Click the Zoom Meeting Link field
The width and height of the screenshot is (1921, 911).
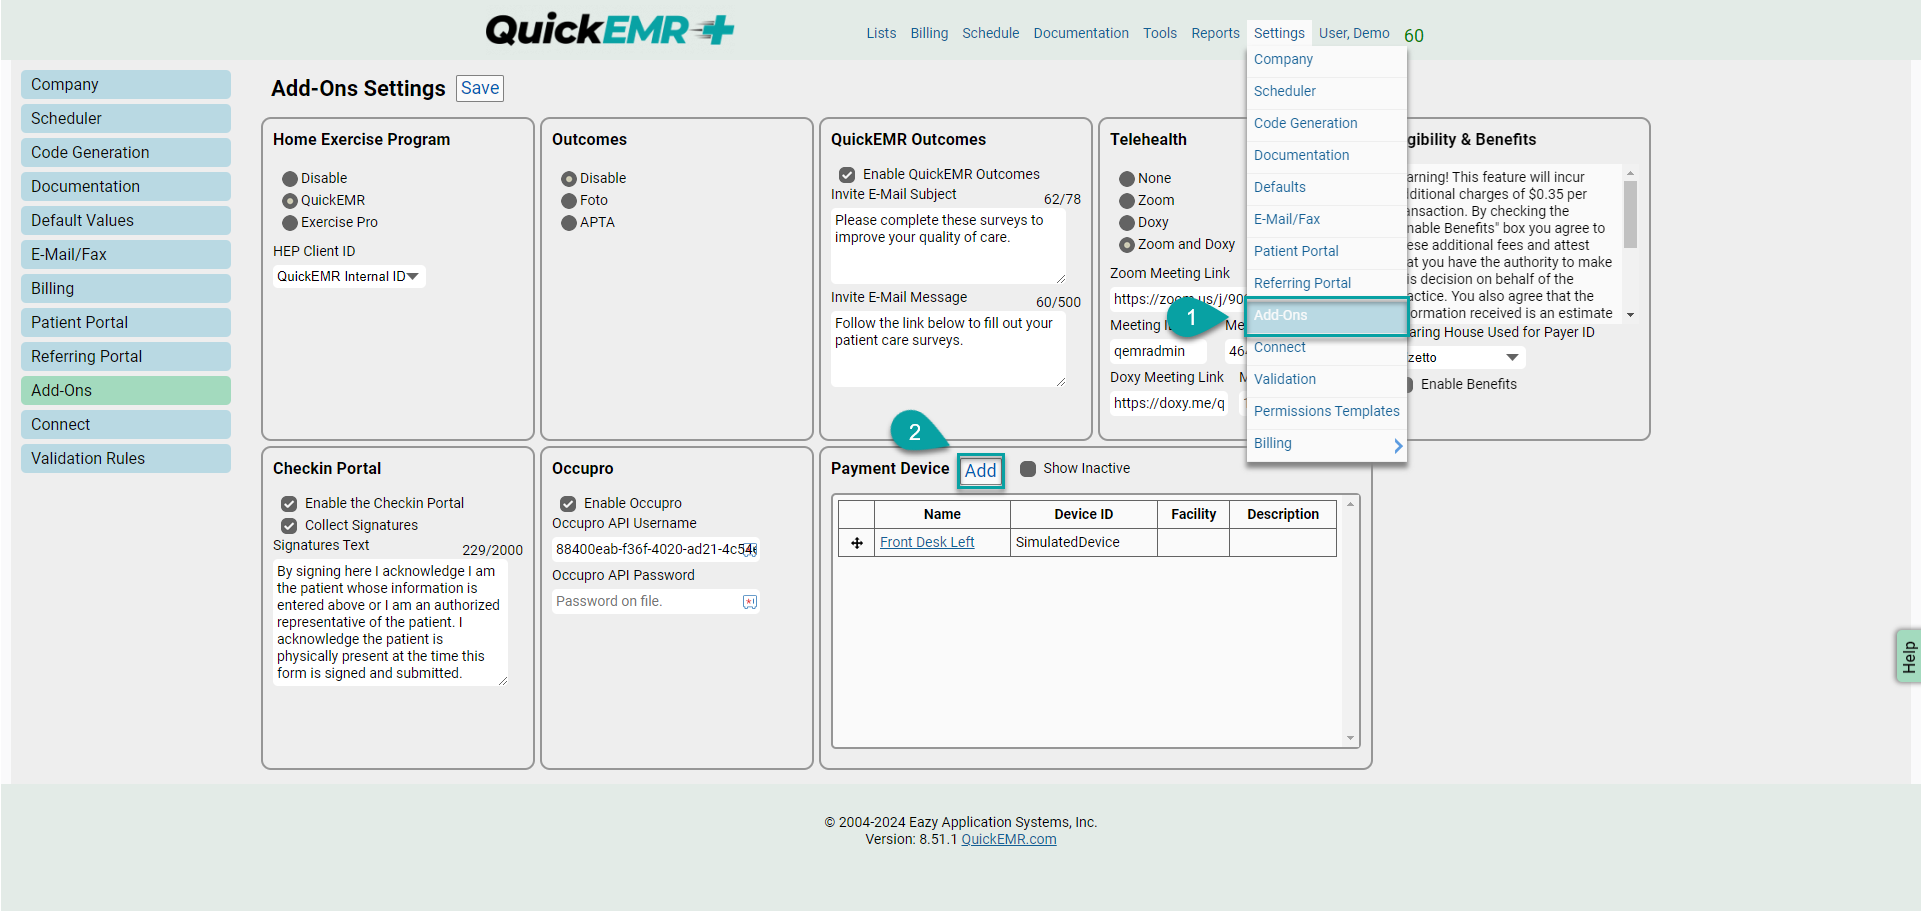(x=1178, y=300)
